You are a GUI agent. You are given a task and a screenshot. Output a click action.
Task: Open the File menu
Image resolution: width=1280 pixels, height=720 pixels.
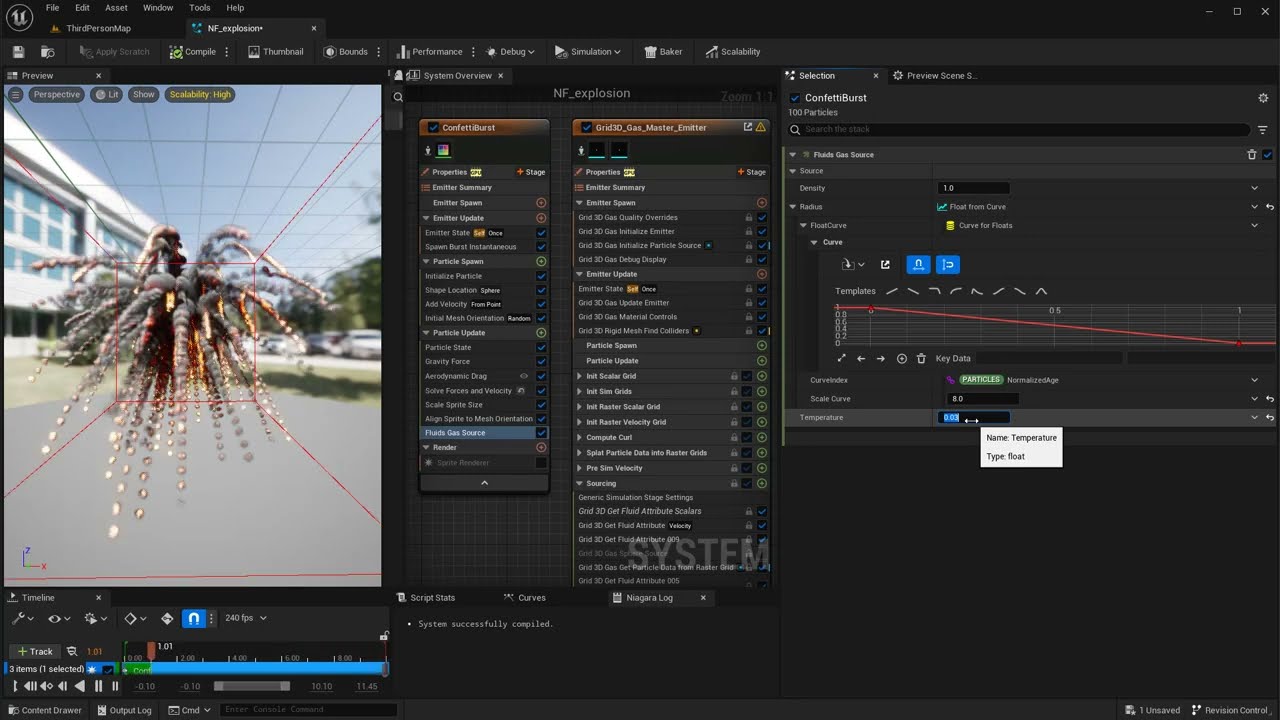tap(52, 8)
